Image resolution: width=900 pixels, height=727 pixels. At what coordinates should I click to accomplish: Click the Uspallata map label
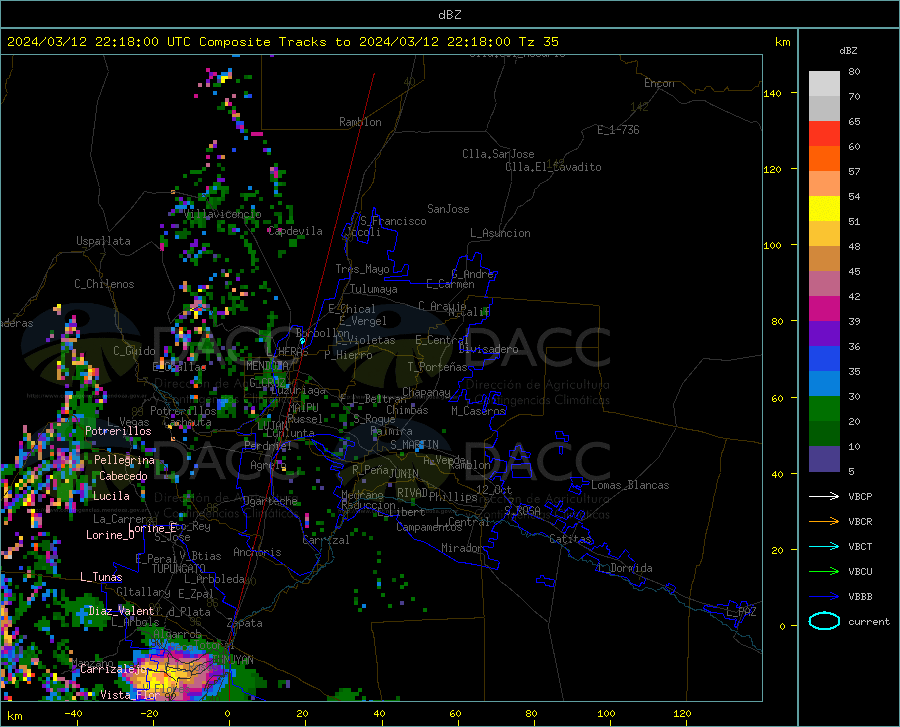click(103, 241)
